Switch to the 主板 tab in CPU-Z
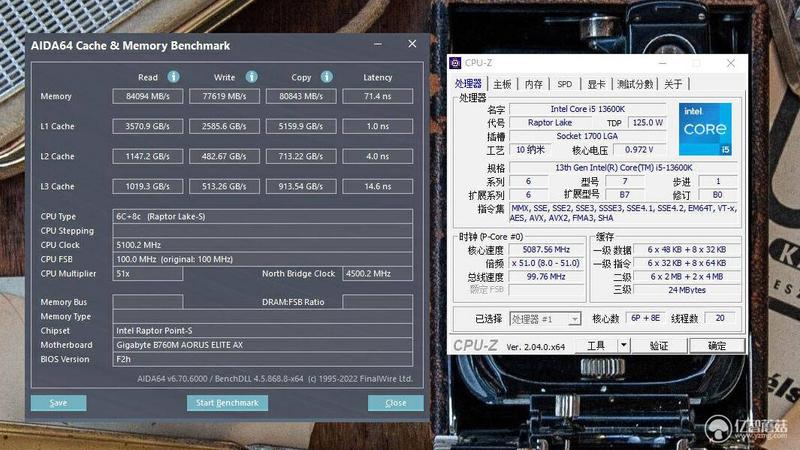Image resolution: width=800 pixels, height=450 pixels. (x=502, y=84)
